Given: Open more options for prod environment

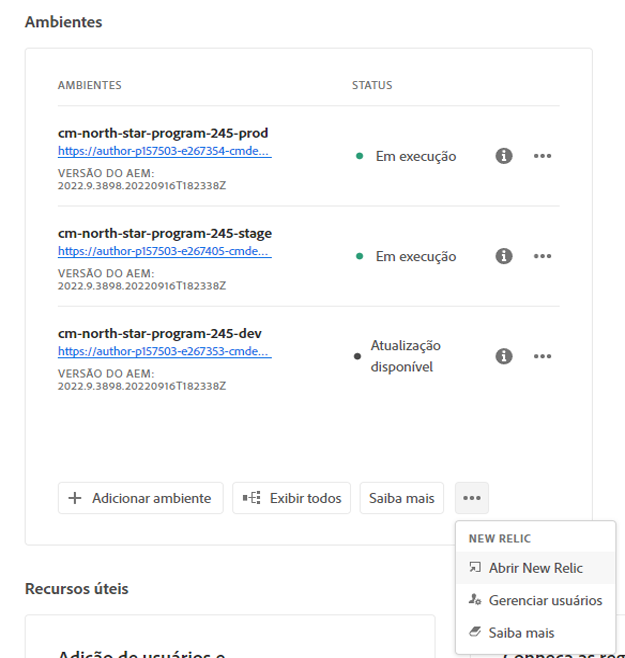Looking at the screenshot, I should [x=542, y=156].
